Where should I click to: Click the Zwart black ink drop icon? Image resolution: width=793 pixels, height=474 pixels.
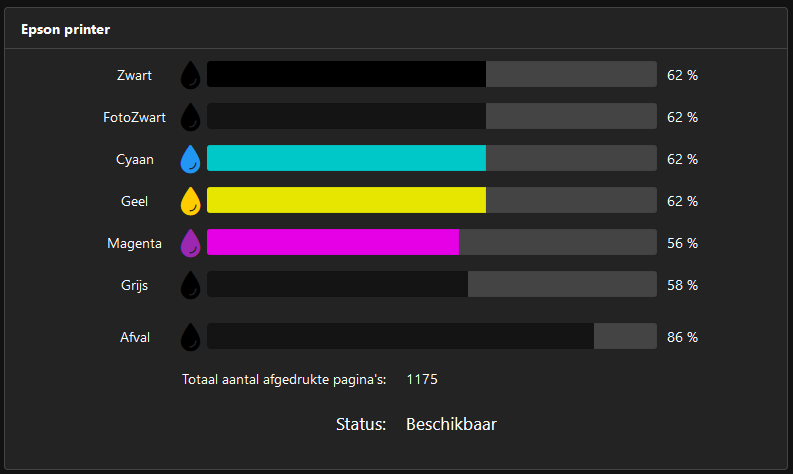tap(190, 75)
